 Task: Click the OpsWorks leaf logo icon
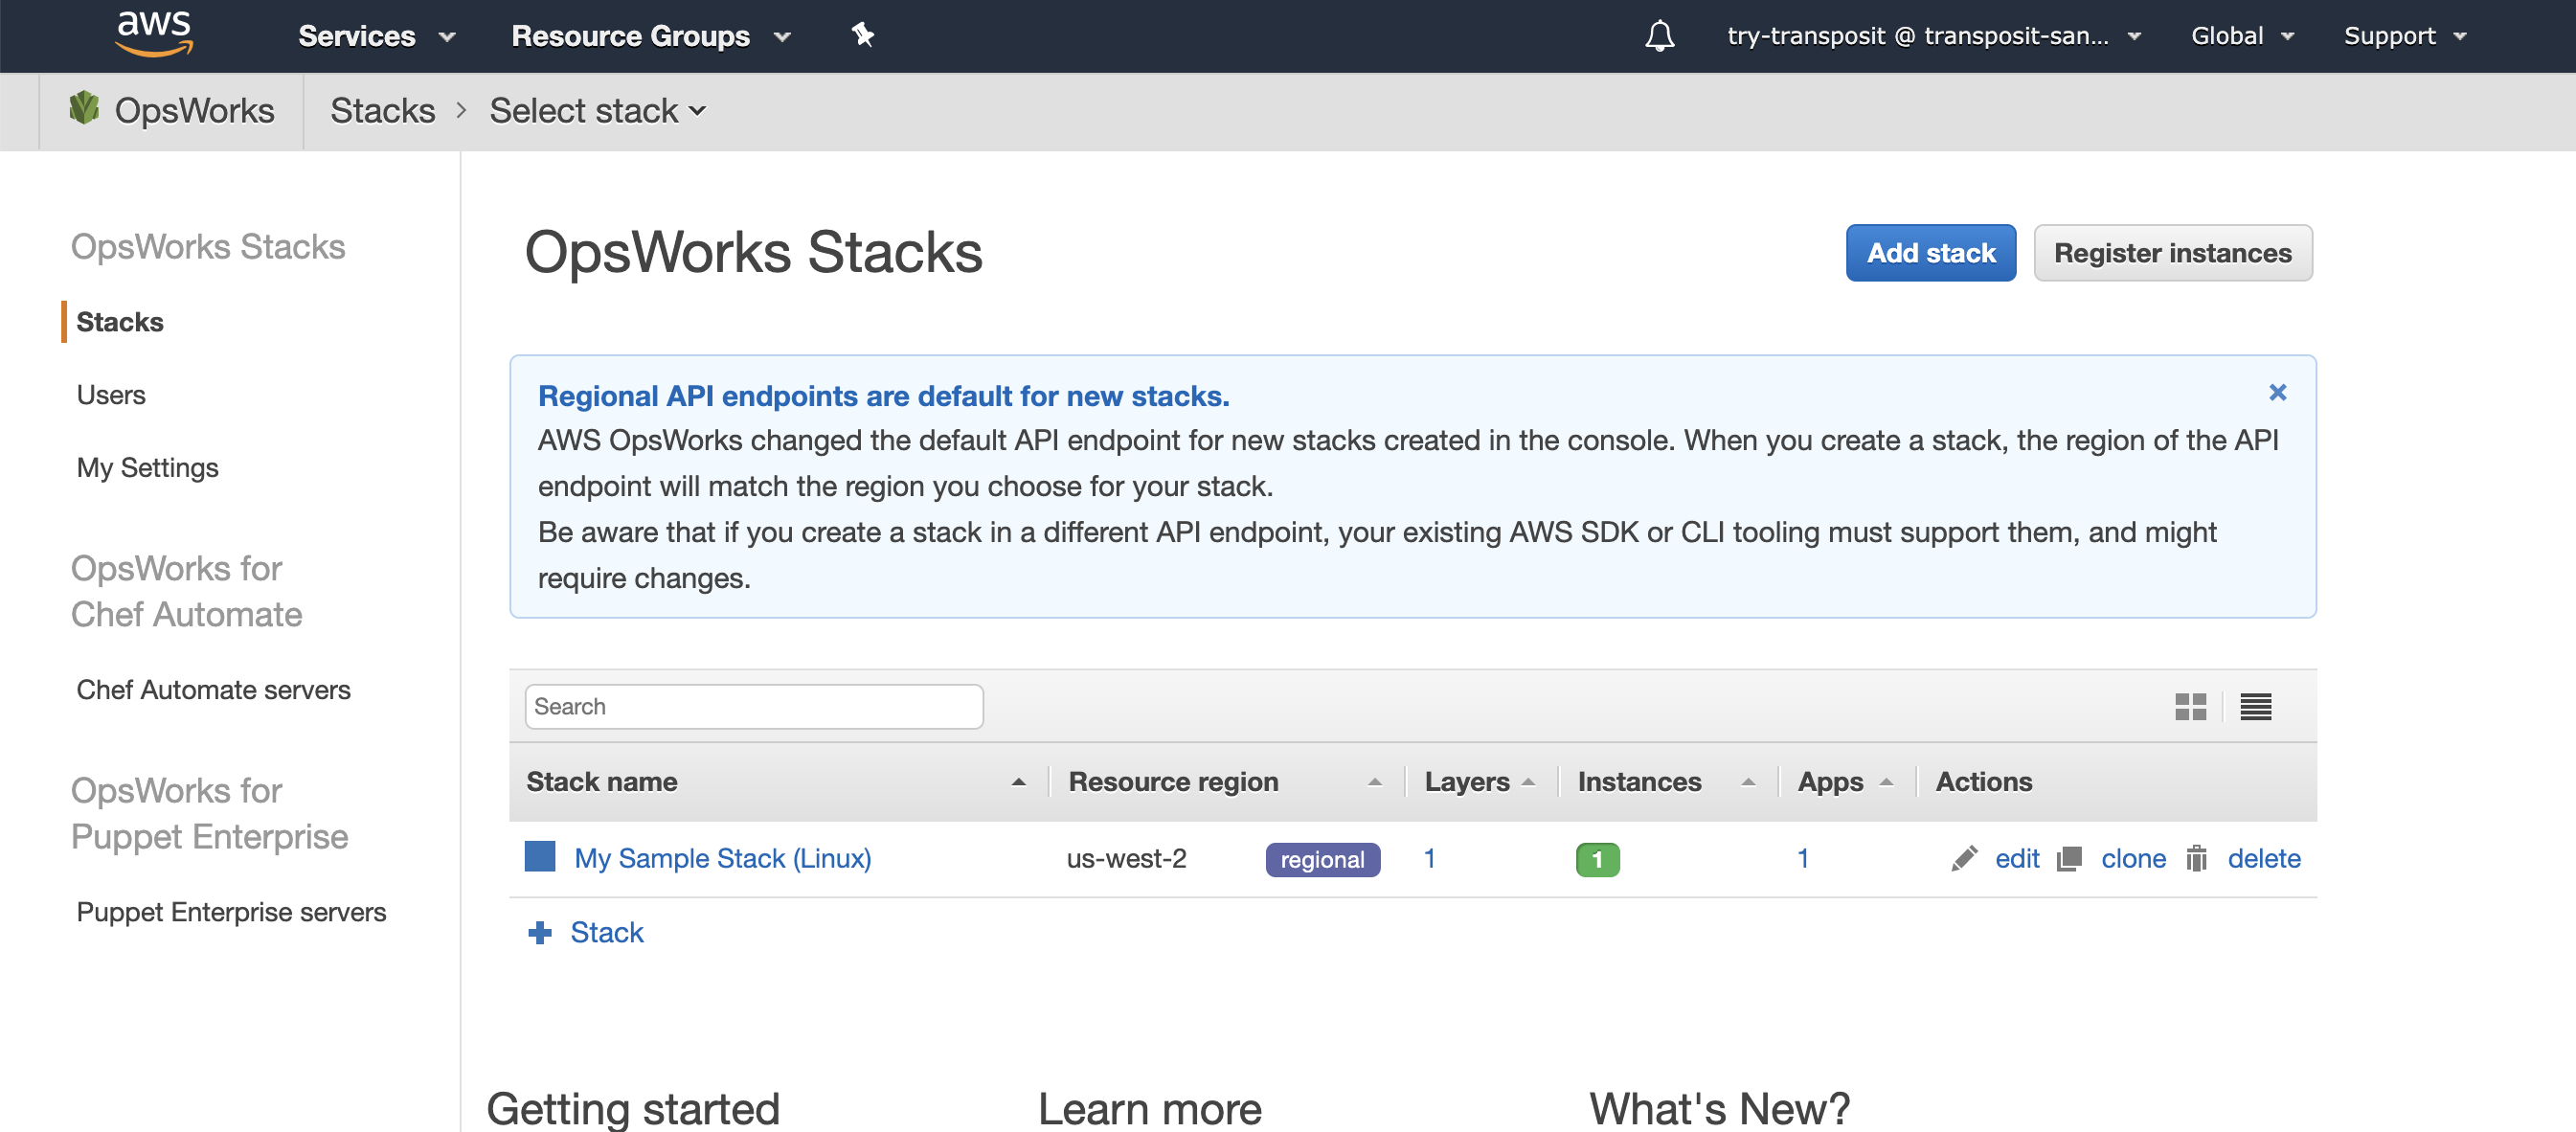click(x=84, y=108)
